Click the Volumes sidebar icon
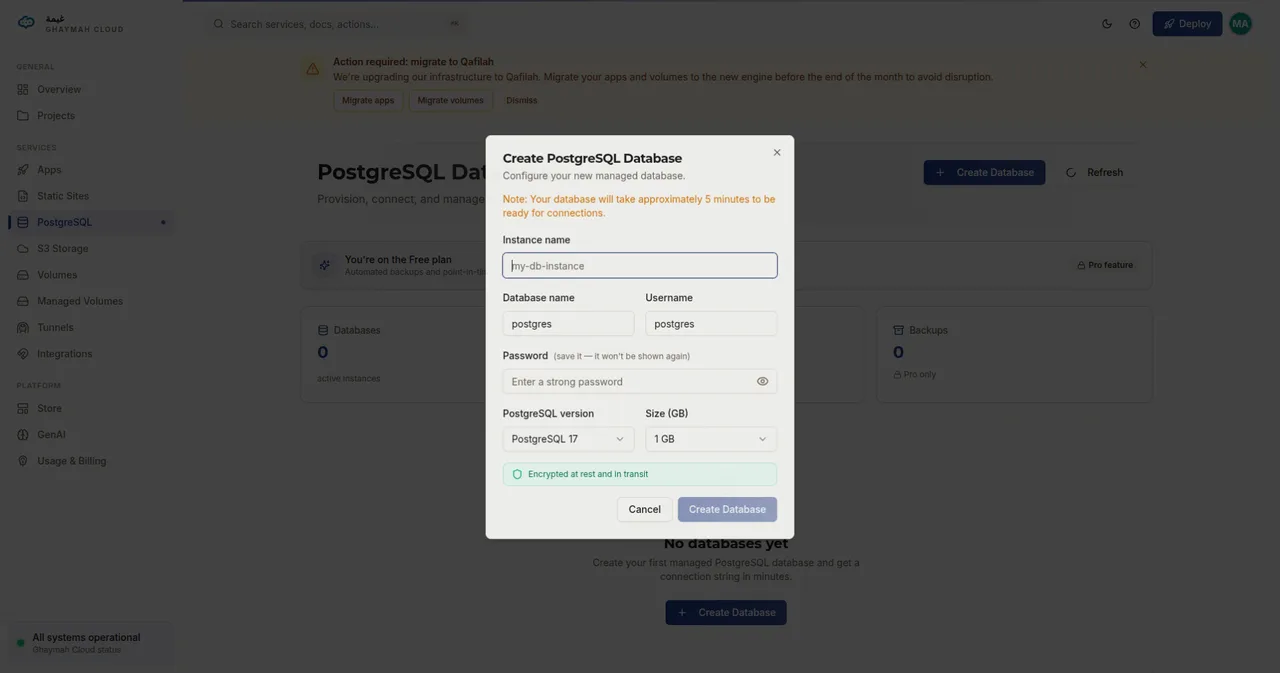The image size is (1280, 673). click(23, 275)
